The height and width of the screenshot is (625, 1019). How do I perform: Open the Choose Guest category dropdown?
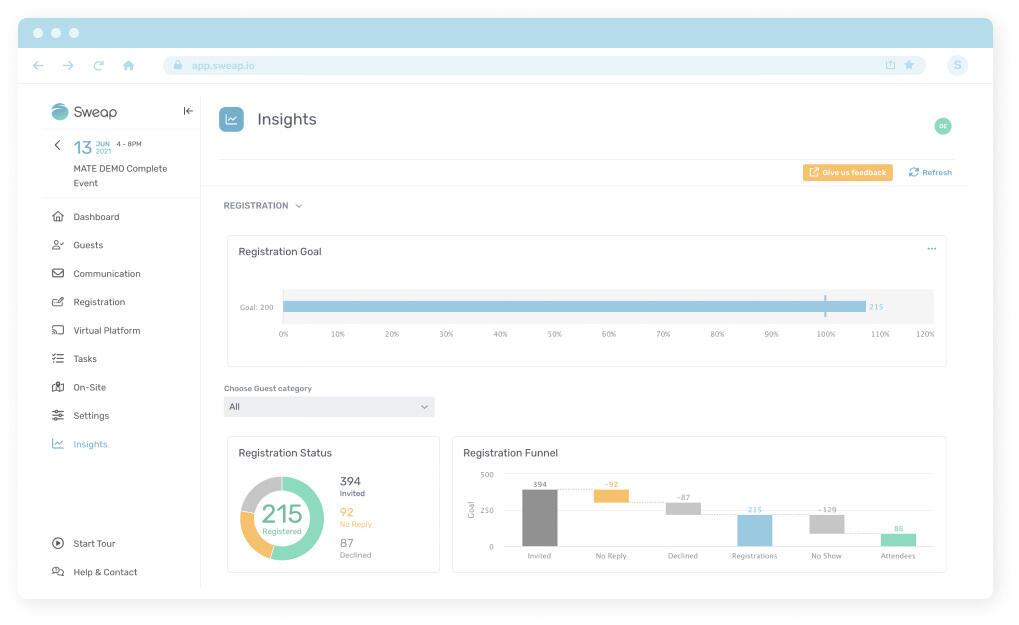point(329,407)
